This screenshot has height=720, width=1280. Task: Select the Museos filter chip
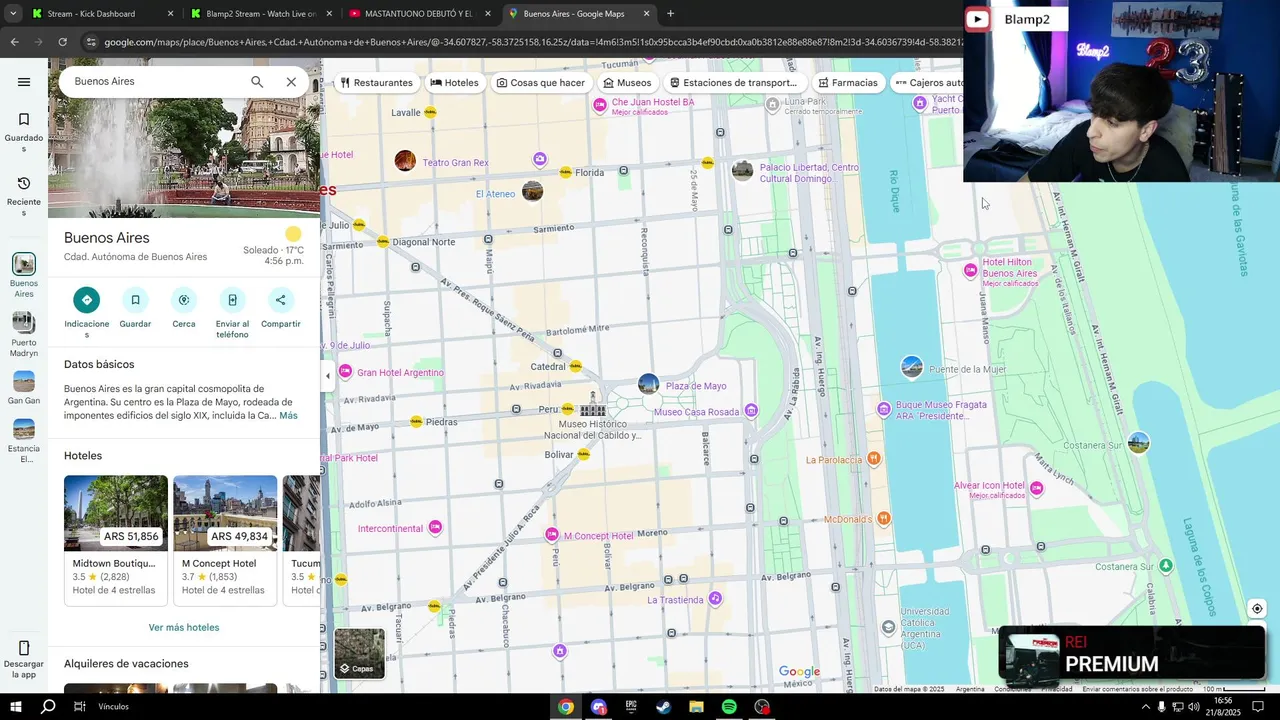(x=628, y=83)
